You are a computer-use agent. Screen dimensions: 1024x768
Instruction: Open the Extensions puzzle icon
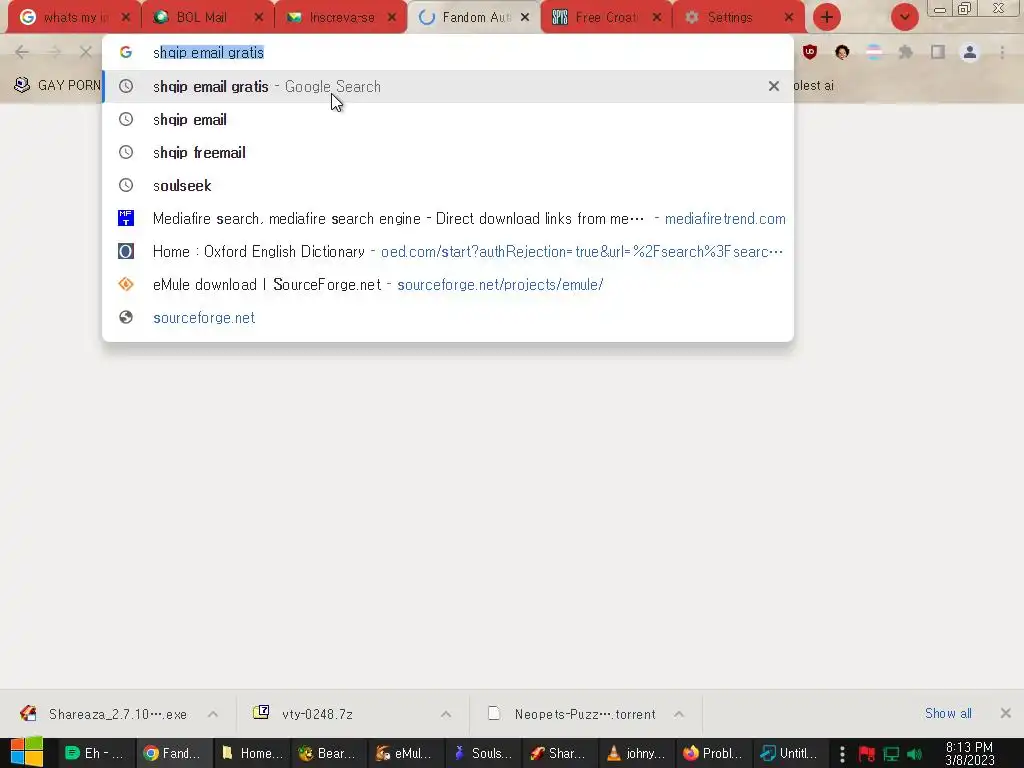pos(906,52)
